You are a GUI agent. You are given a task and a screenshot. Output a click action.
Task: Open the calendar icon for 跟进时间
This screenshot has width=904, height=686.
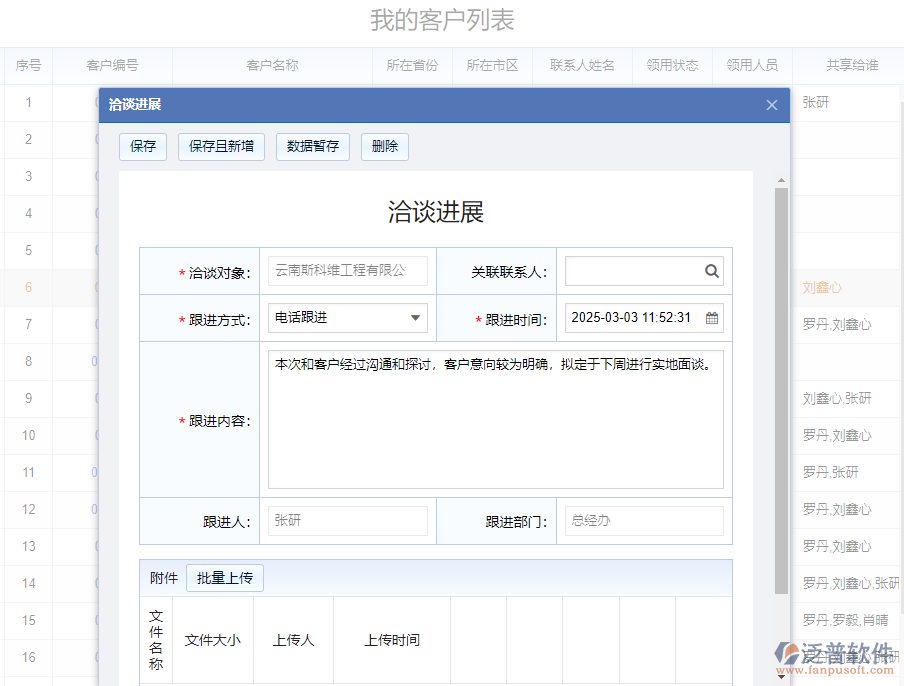point(712,318)
